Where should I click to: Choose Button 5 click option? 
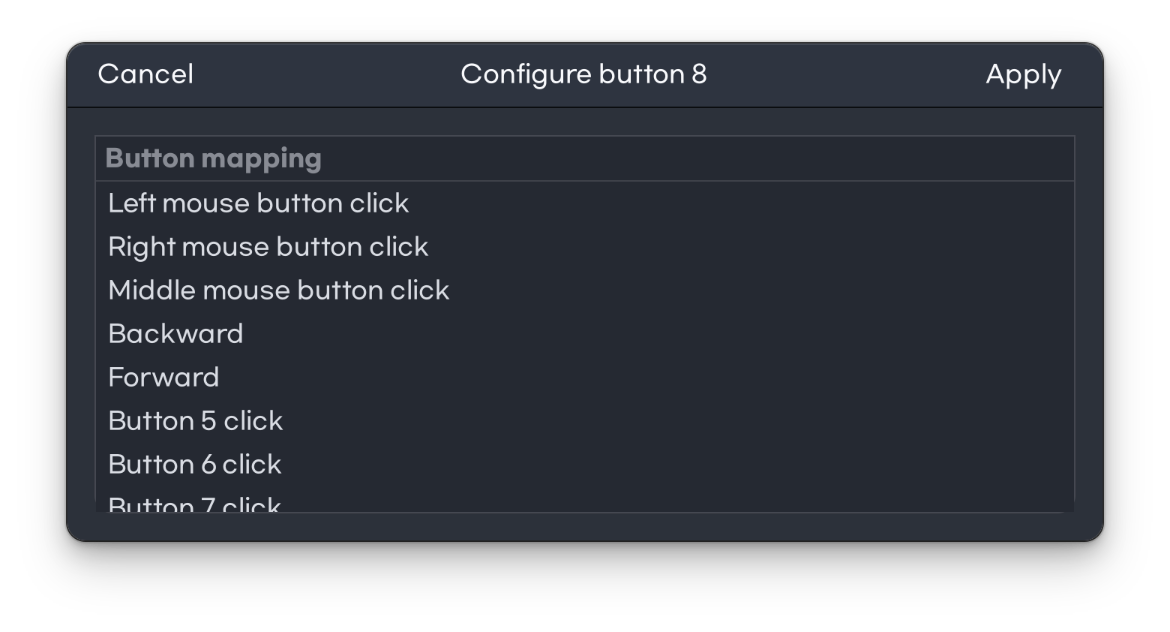[x=196, y=421]
